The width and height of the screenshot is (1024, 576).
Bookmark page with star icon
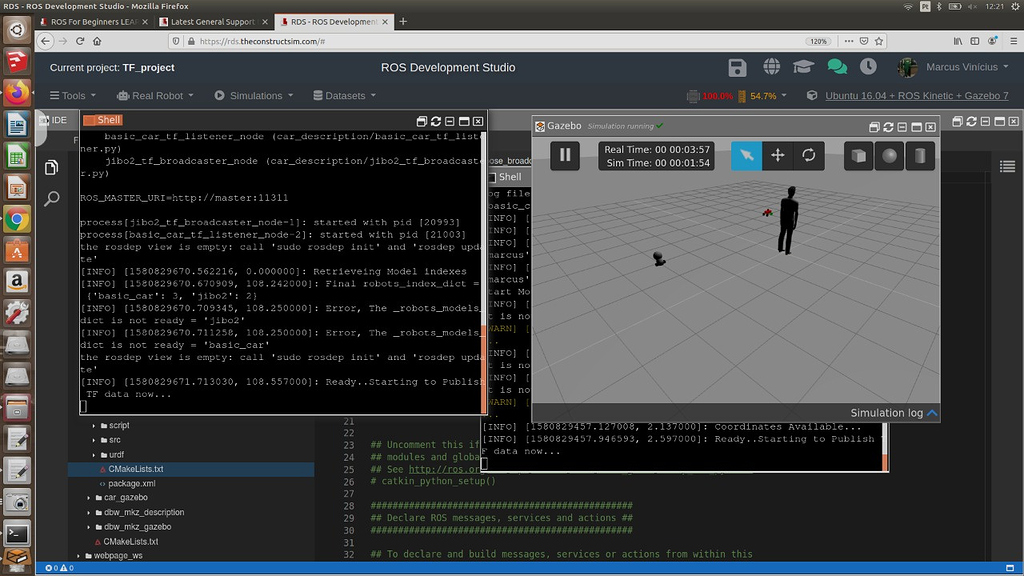879,41
